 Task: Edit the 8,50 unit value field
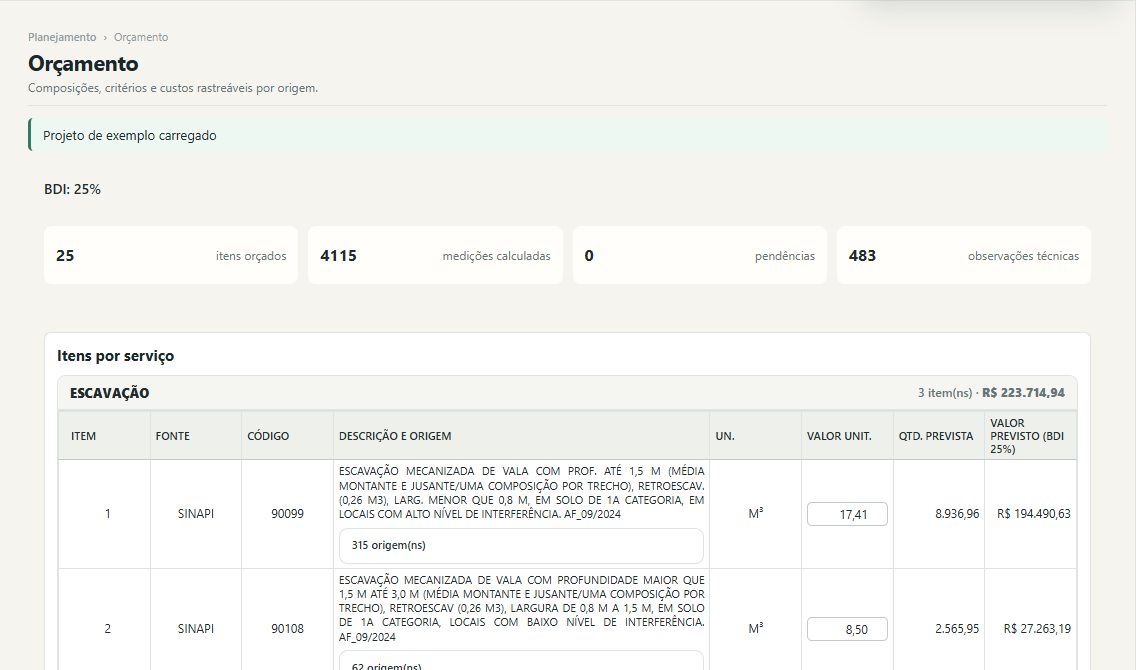tap(847, 629)
